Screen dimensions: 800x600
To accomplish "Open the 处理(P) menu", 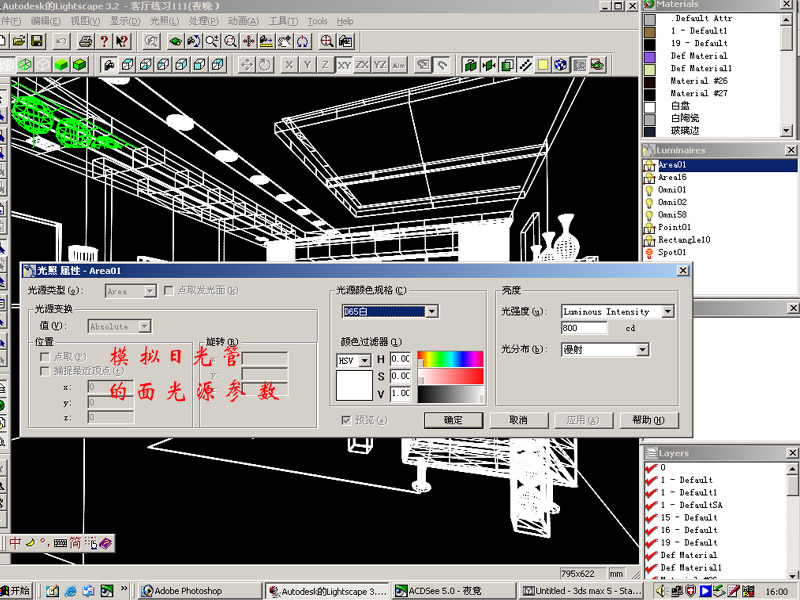I will point(204,21).
